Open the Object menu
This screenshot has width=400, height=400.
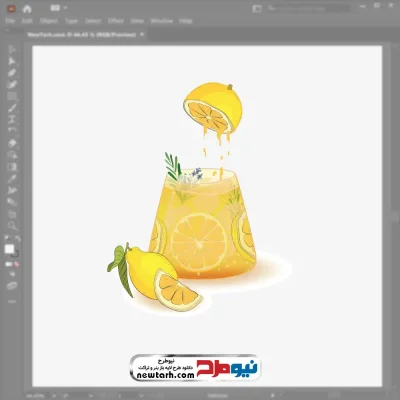pyautogui.click(x=49, y=21)
